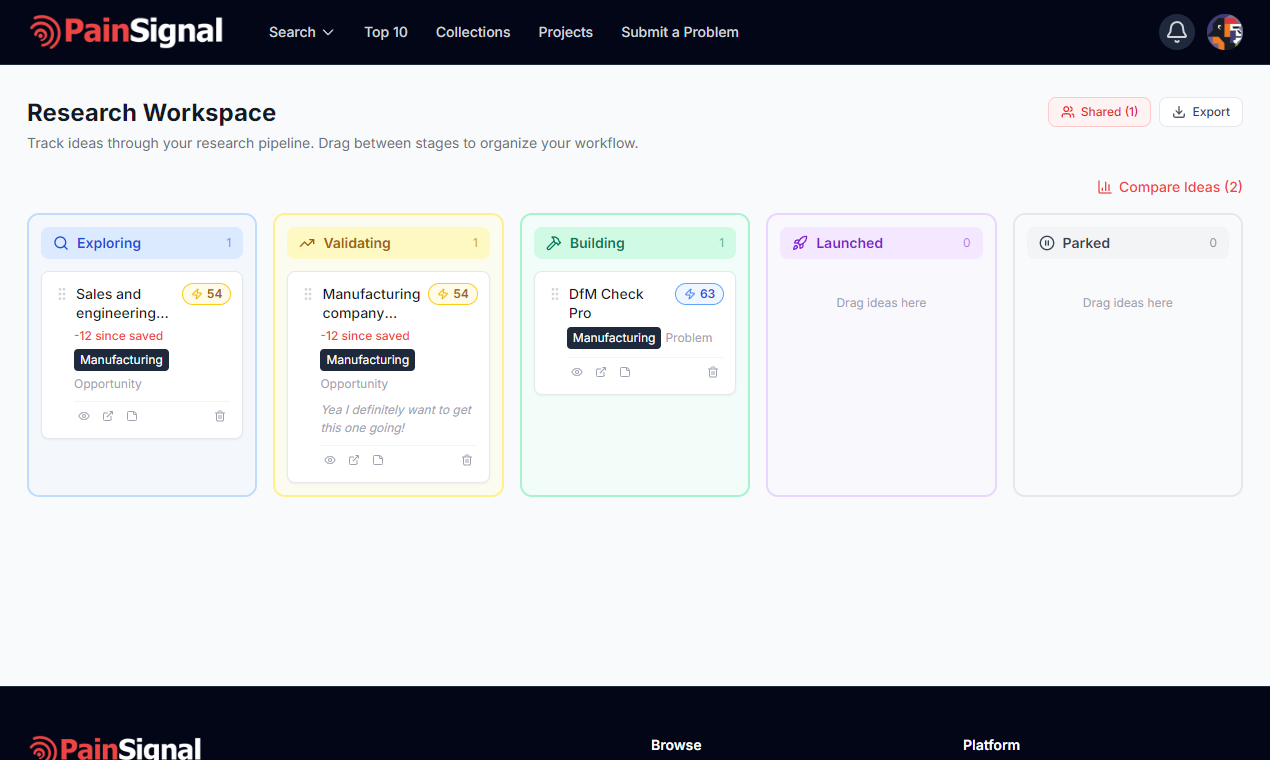Image resolution: width=1270 pixels, height=760 pixels.
Task: Click the trend arrow icon in Validating header
Action: (307, 243)
